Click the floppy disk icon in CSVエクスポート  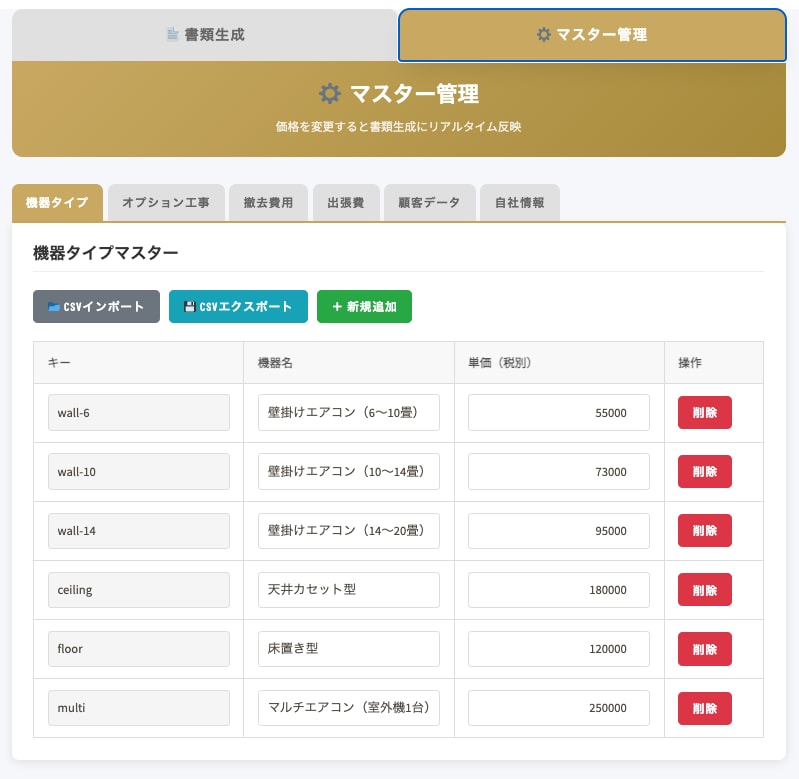pos(190,307)
